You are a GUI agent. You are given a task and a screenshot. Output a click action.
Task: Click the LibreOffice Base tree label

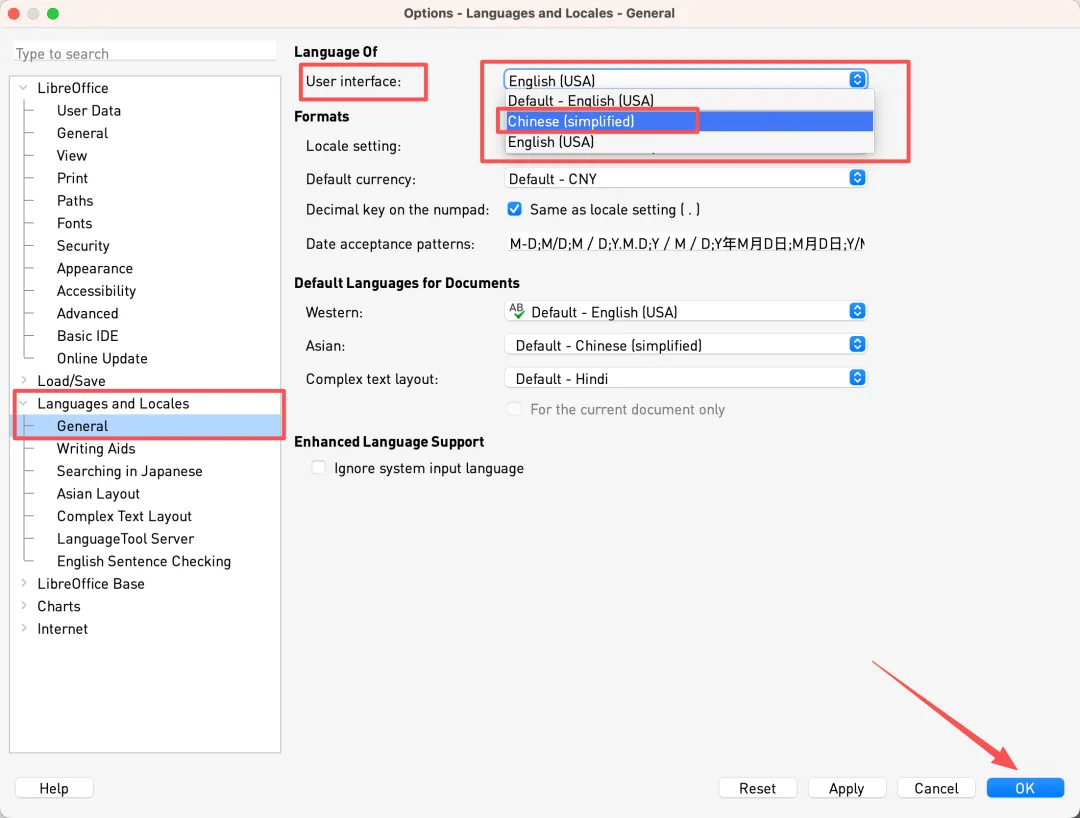click(91, 583)
